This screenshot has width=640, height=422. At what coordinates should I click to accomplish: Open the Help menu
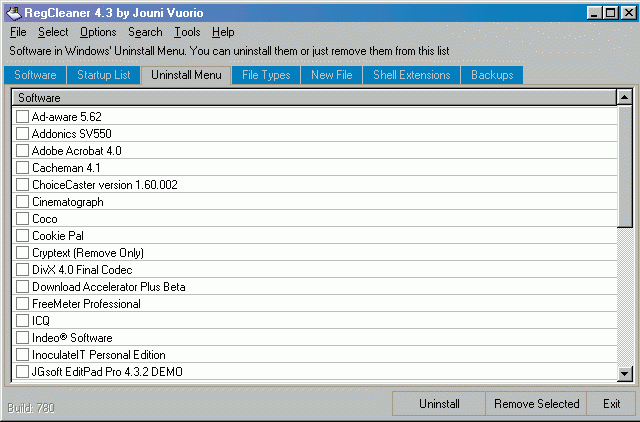pos(223,32)
